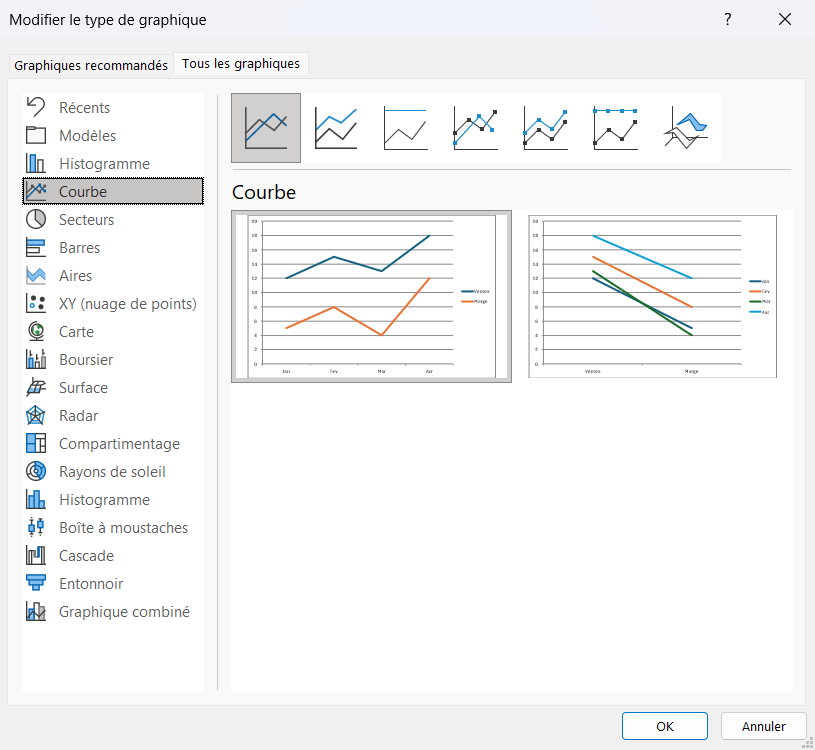Select the basic line chart subtype icon
The image size is (815, 750).
(266, 128)
